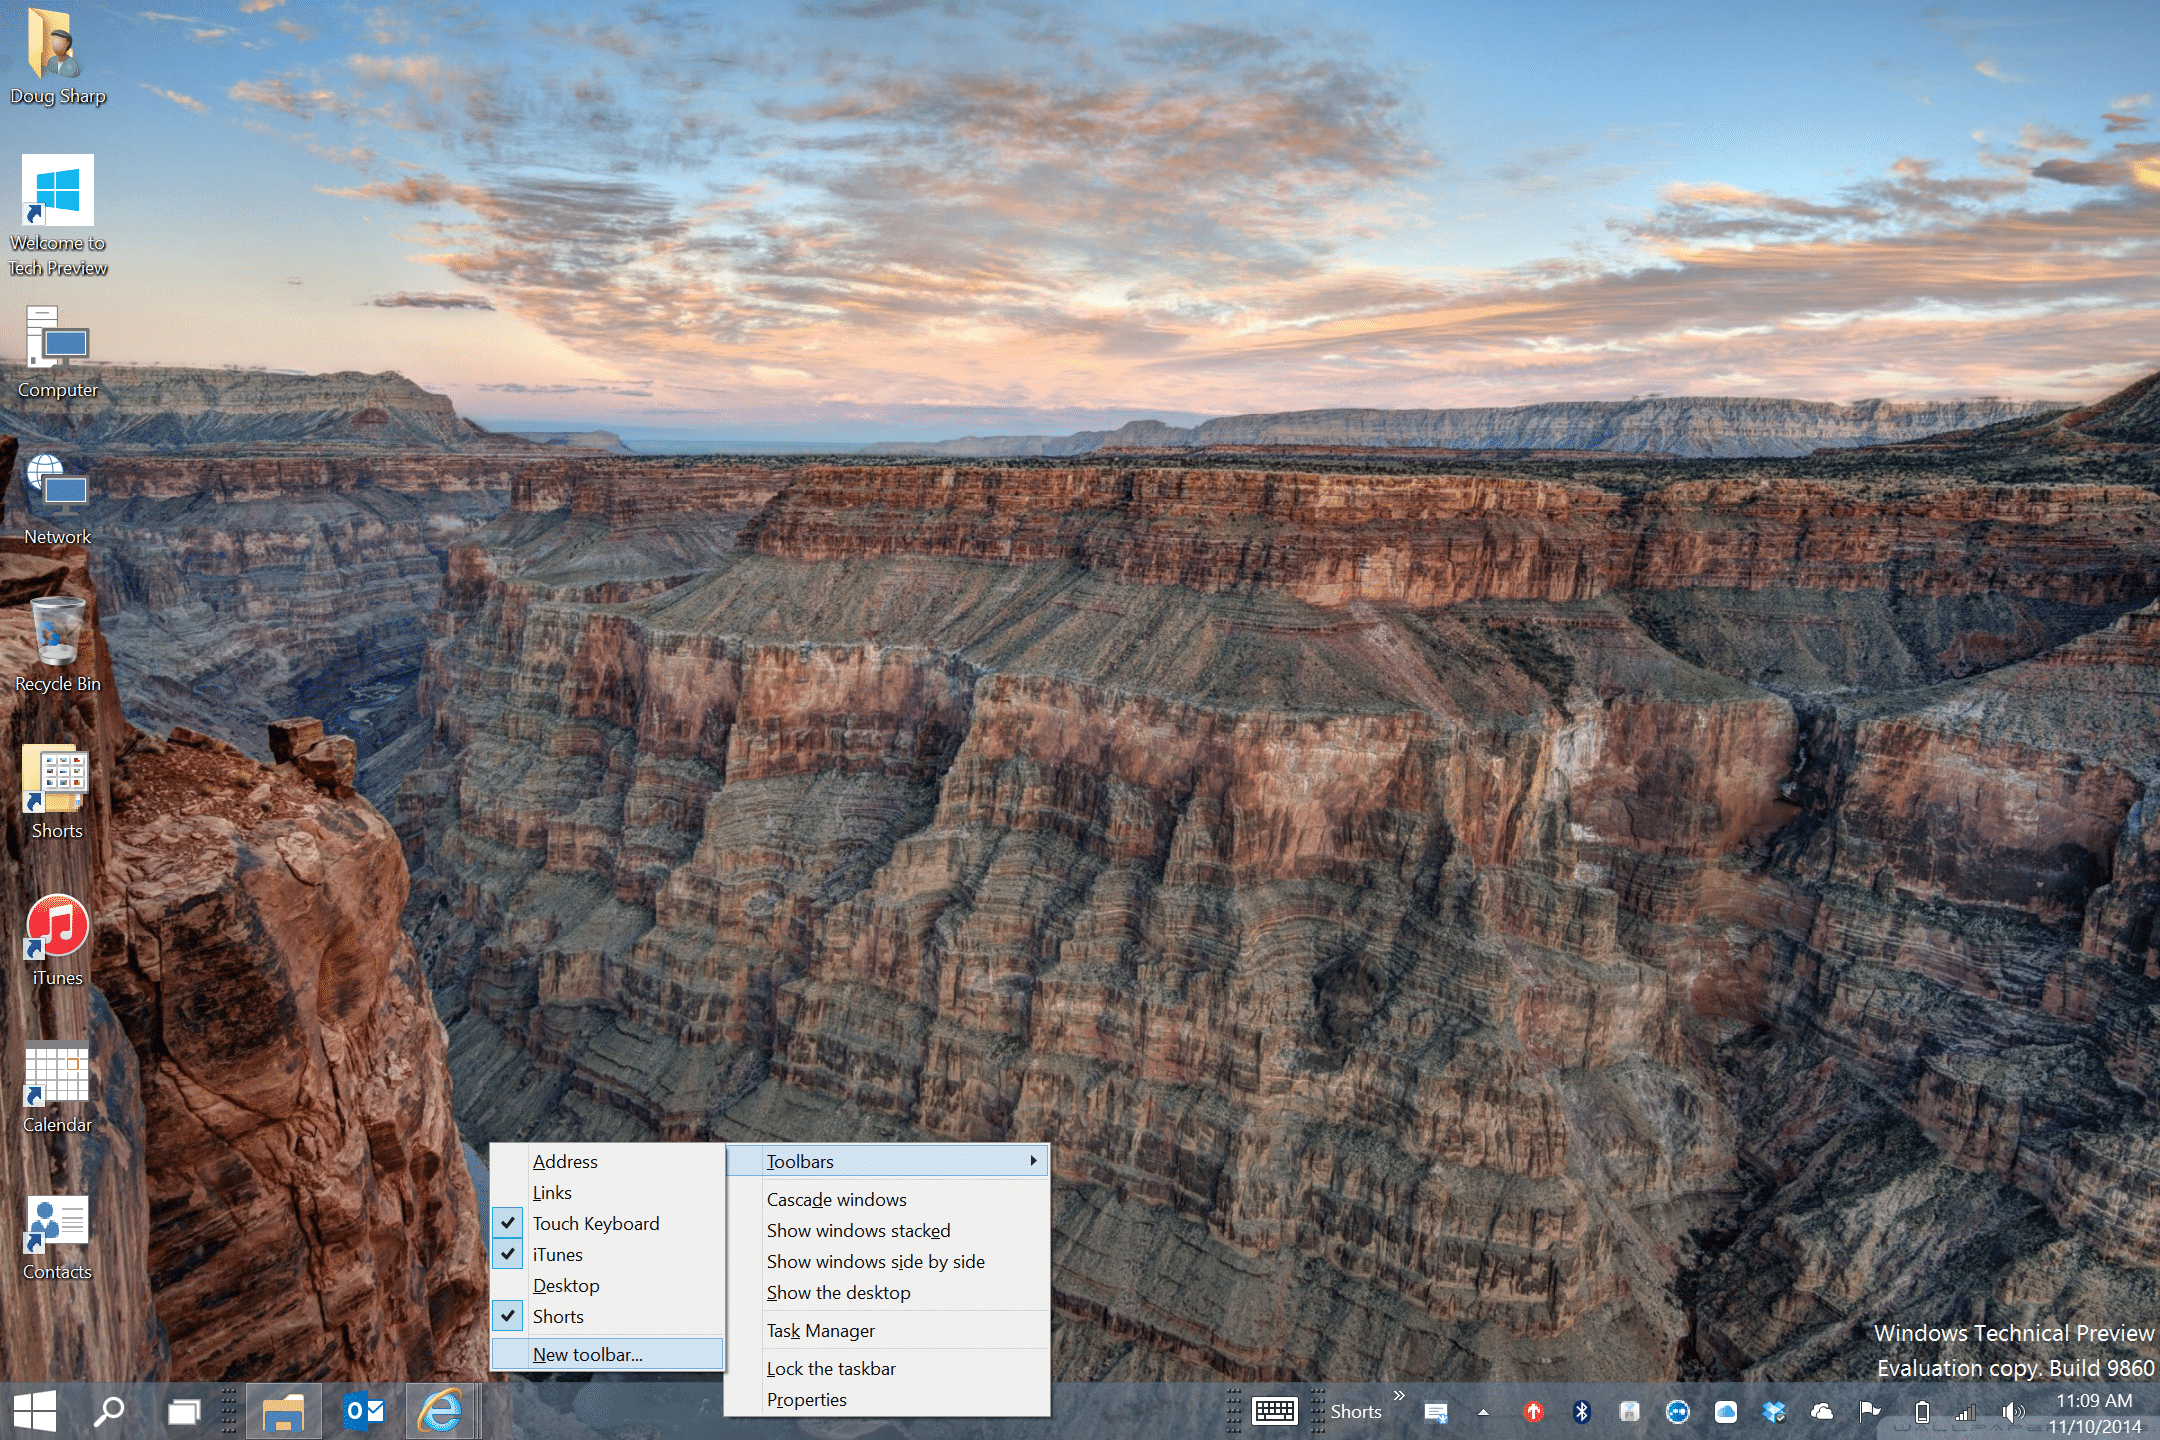
Task: Open OneDrive cloud tray icon
Action: tap(1821, 1412)
